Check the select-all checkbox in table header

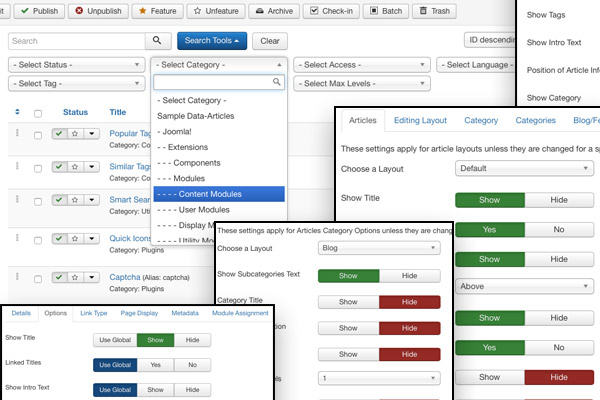tap(38, 113)
